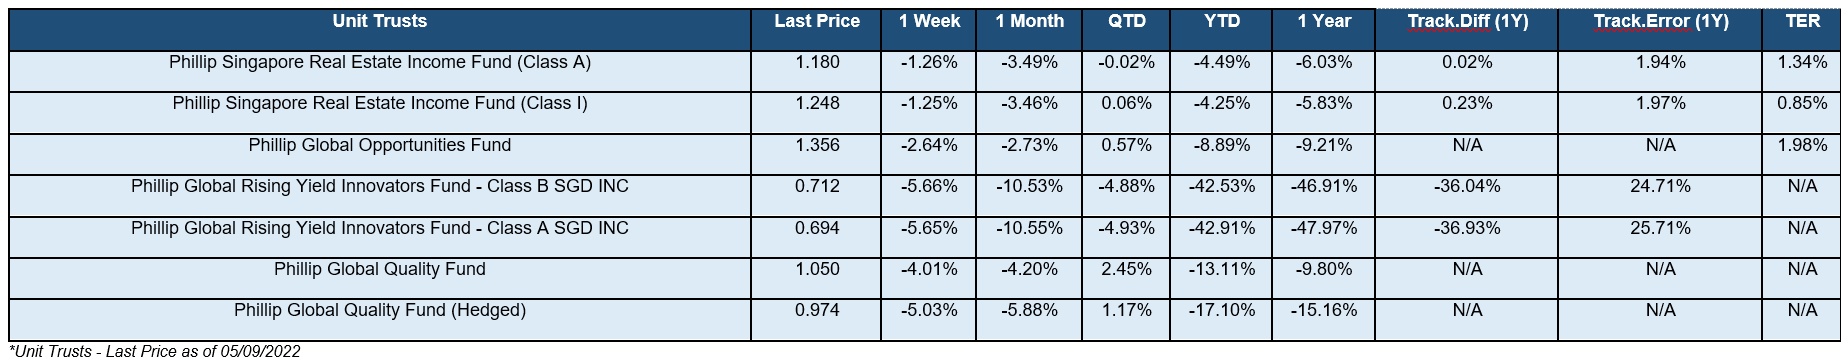Select the 1 Year column header
The image size is (1846, 360).
coord(1324,21)
